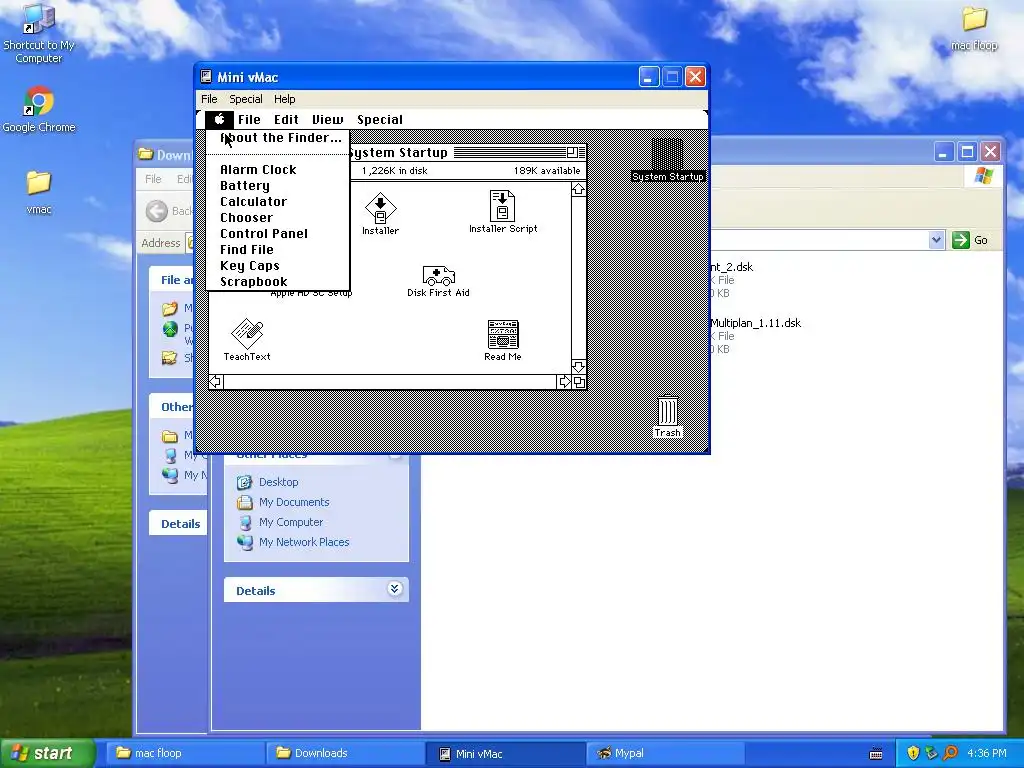Open the Mac Finder Special menu
1024x768 pixels.
coord(379,120)
